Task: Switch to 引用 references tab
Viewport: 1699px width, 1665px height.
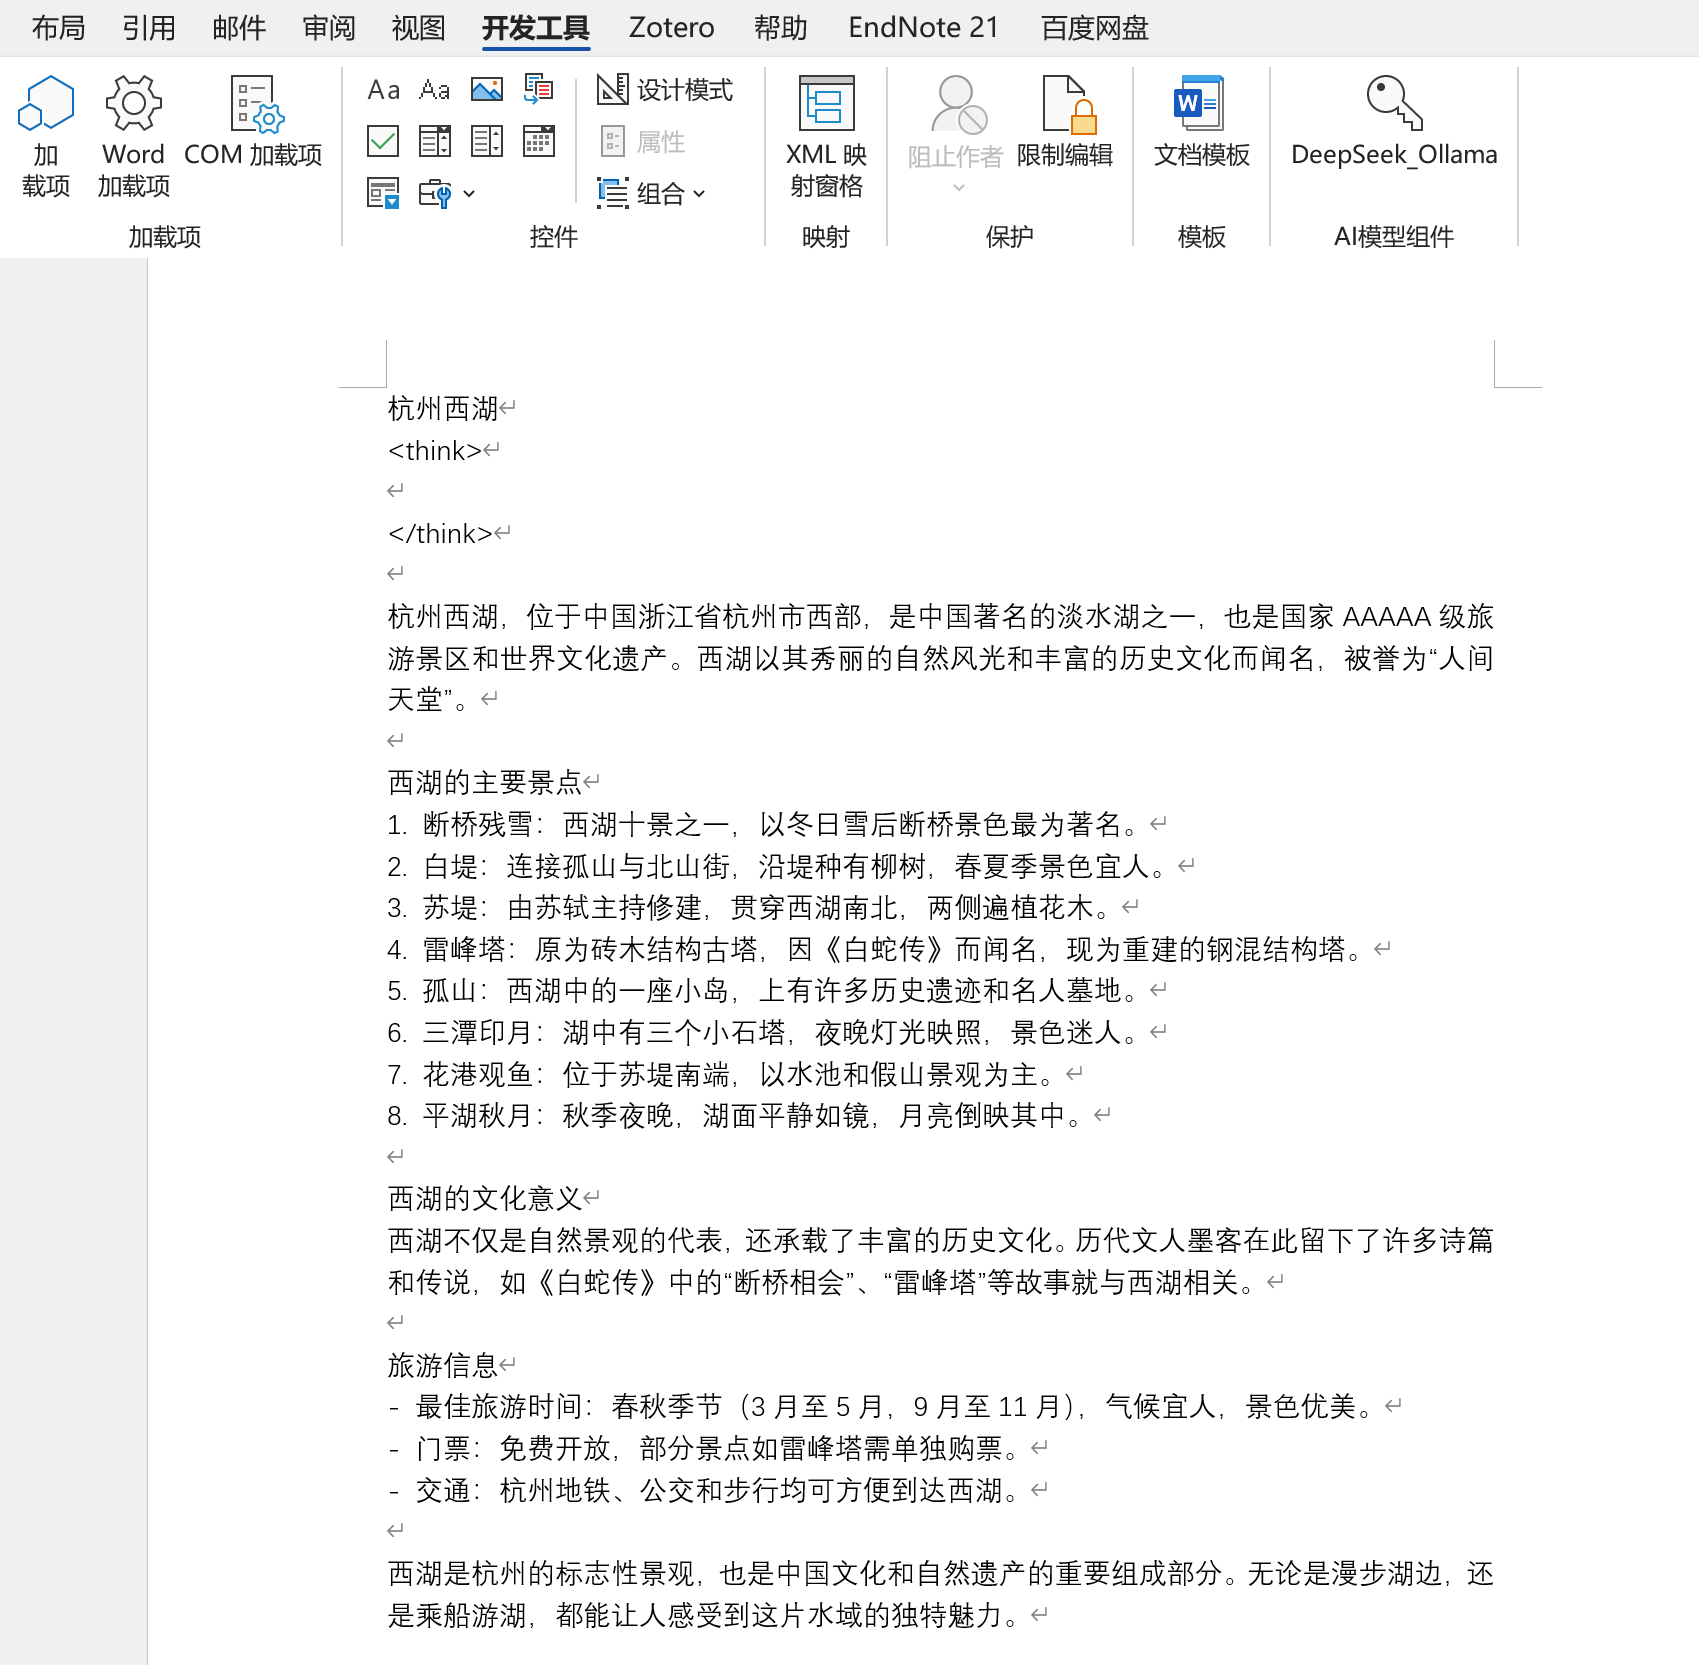Action: [x=149, y=27]
